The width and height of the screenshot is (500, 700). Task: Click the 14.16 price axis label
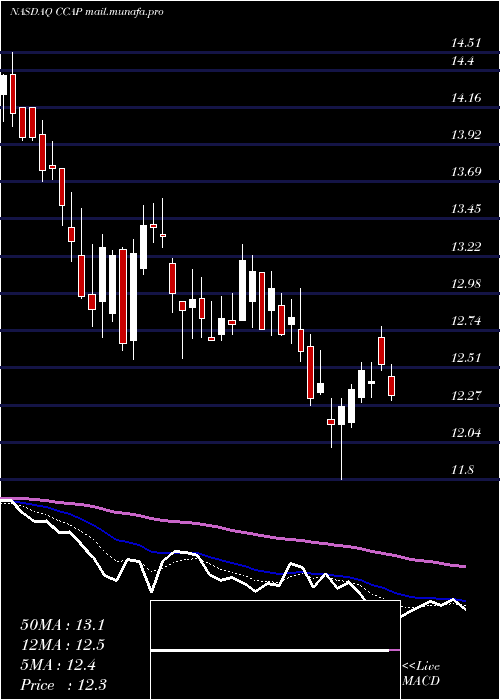click(x=466, y=98)
